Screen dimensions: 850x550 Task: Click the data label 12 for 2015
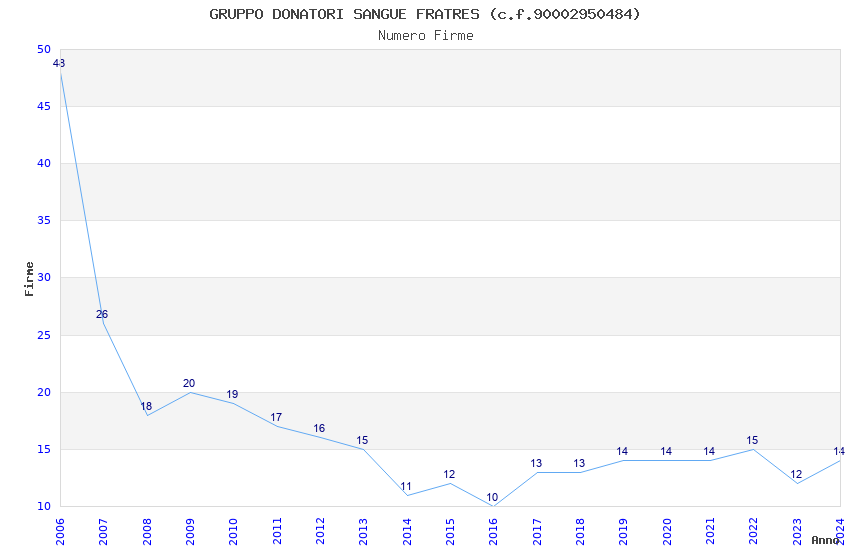(x=449, y=475)
